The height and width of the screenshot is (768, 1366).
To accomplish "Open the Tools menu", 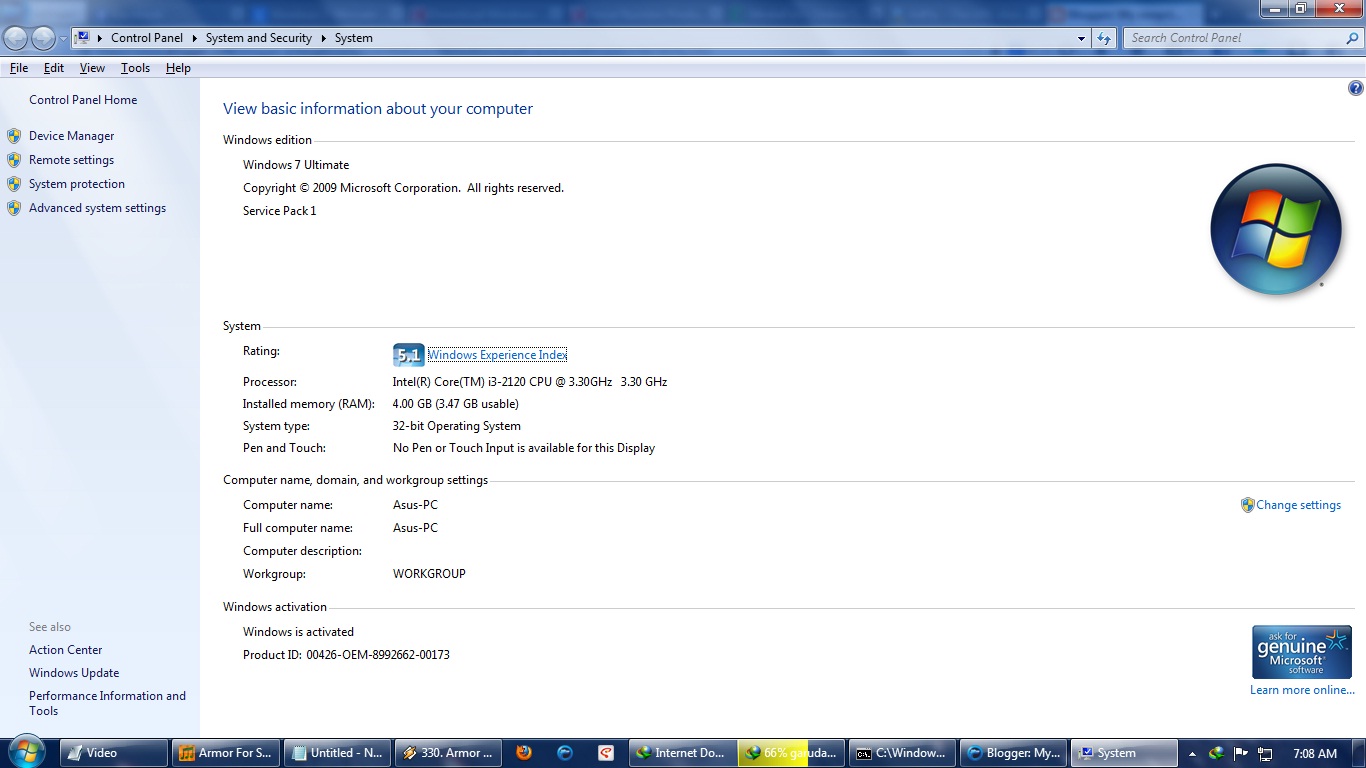I will point(135,68).
